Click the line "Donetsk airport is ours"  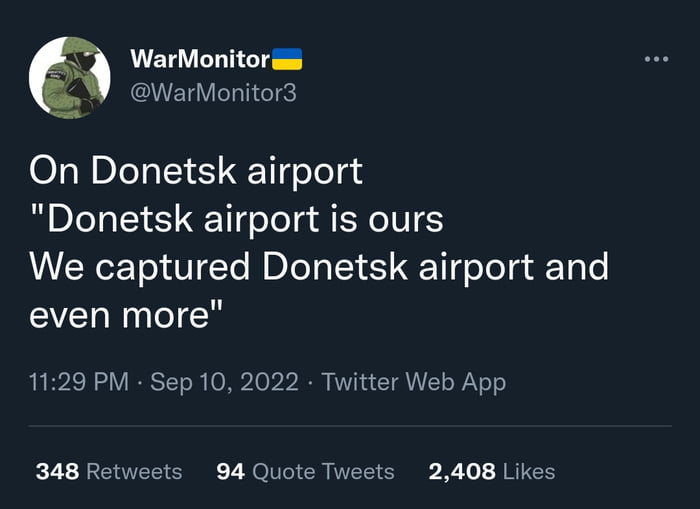(237, 219)
